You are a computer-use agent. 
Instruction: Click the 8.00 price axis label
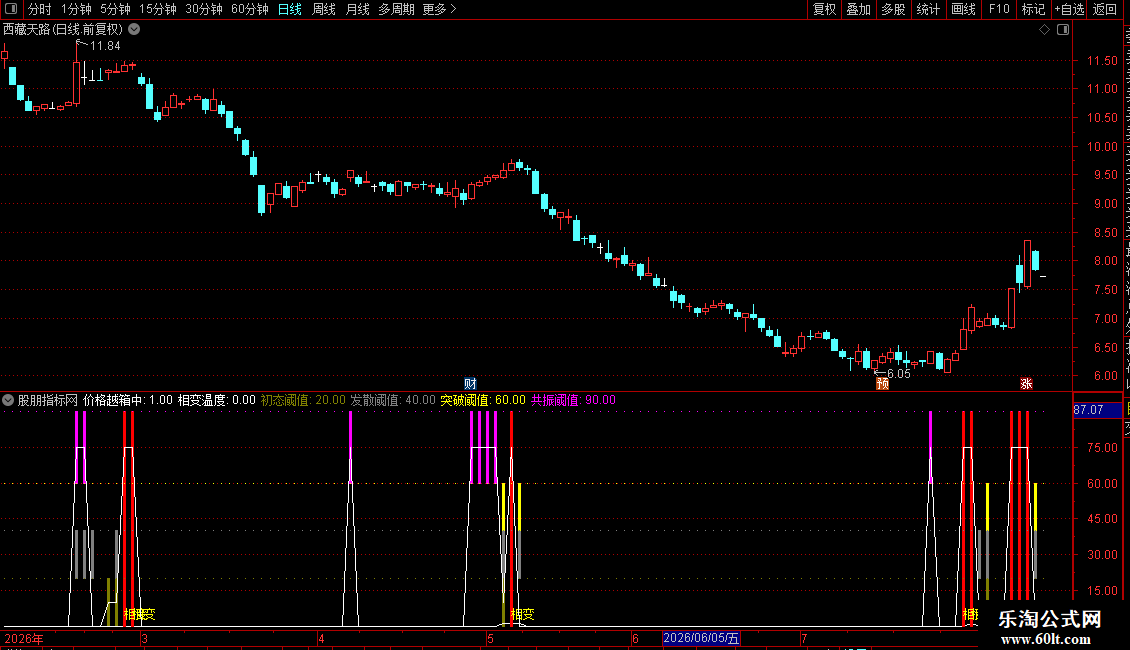point(1105,261)
